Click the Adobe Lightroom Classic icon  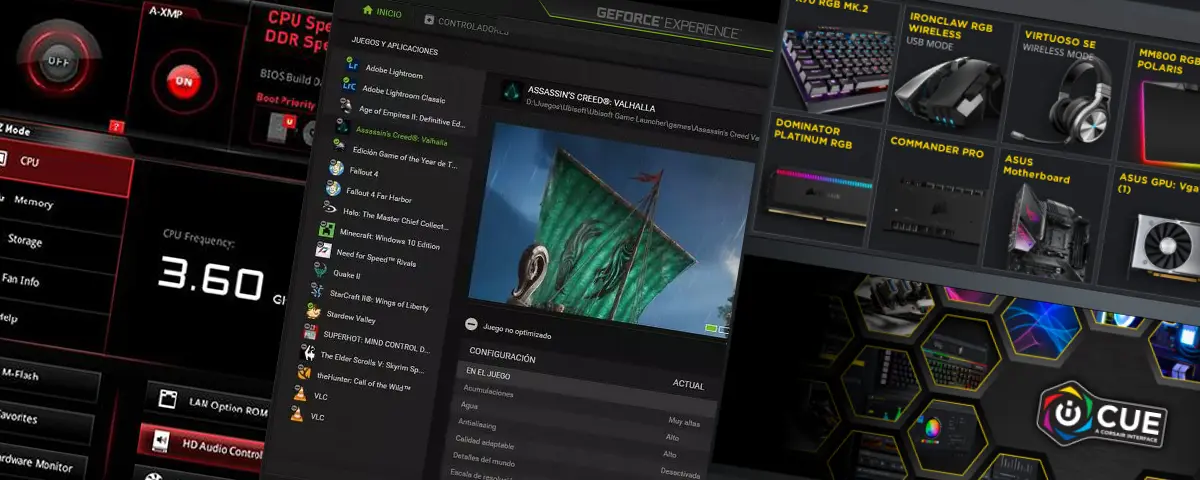click(350, 87)
